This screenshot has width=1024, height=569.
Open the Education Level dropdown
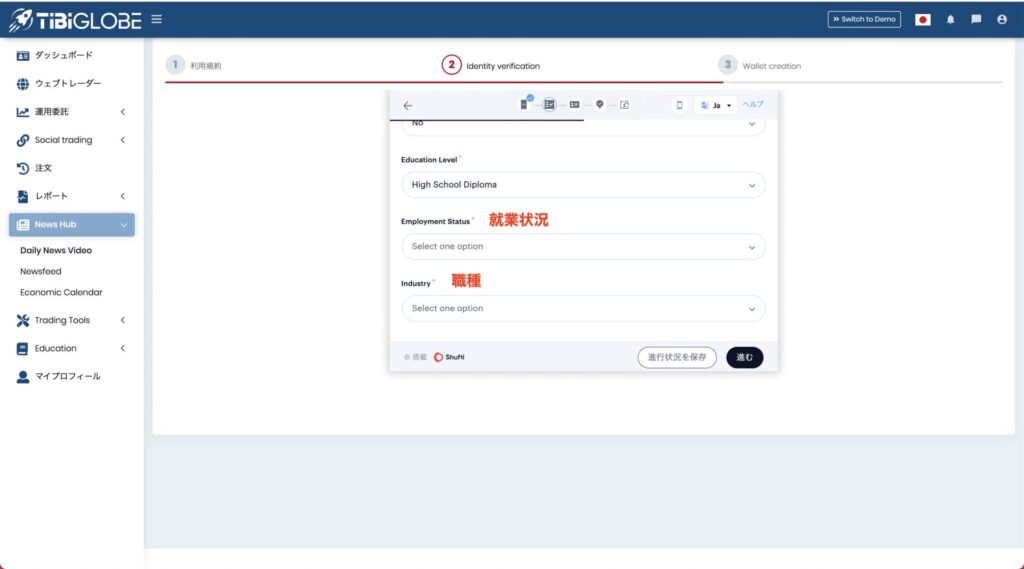click(583, 185)
